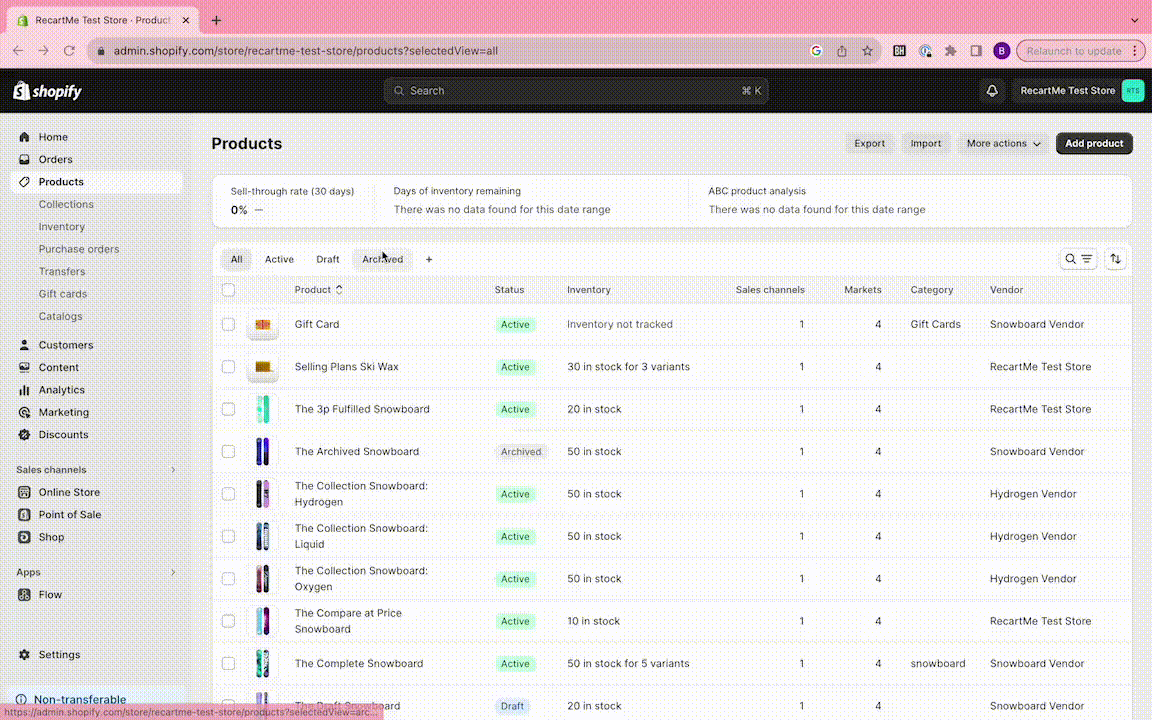The width and height of the screenshot is (1152, 720).
Task: Click the Add product button
Action: pos(1094,144)
